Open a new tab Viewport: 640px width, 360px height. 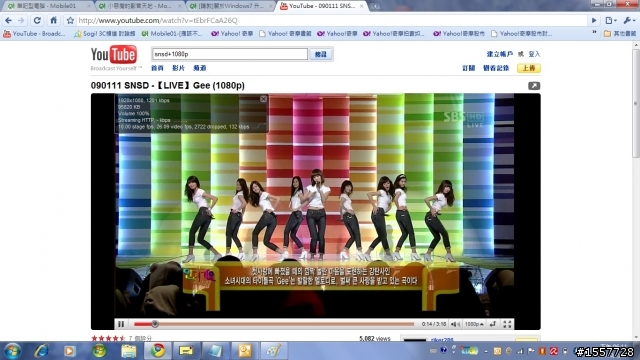click(375, 6)
